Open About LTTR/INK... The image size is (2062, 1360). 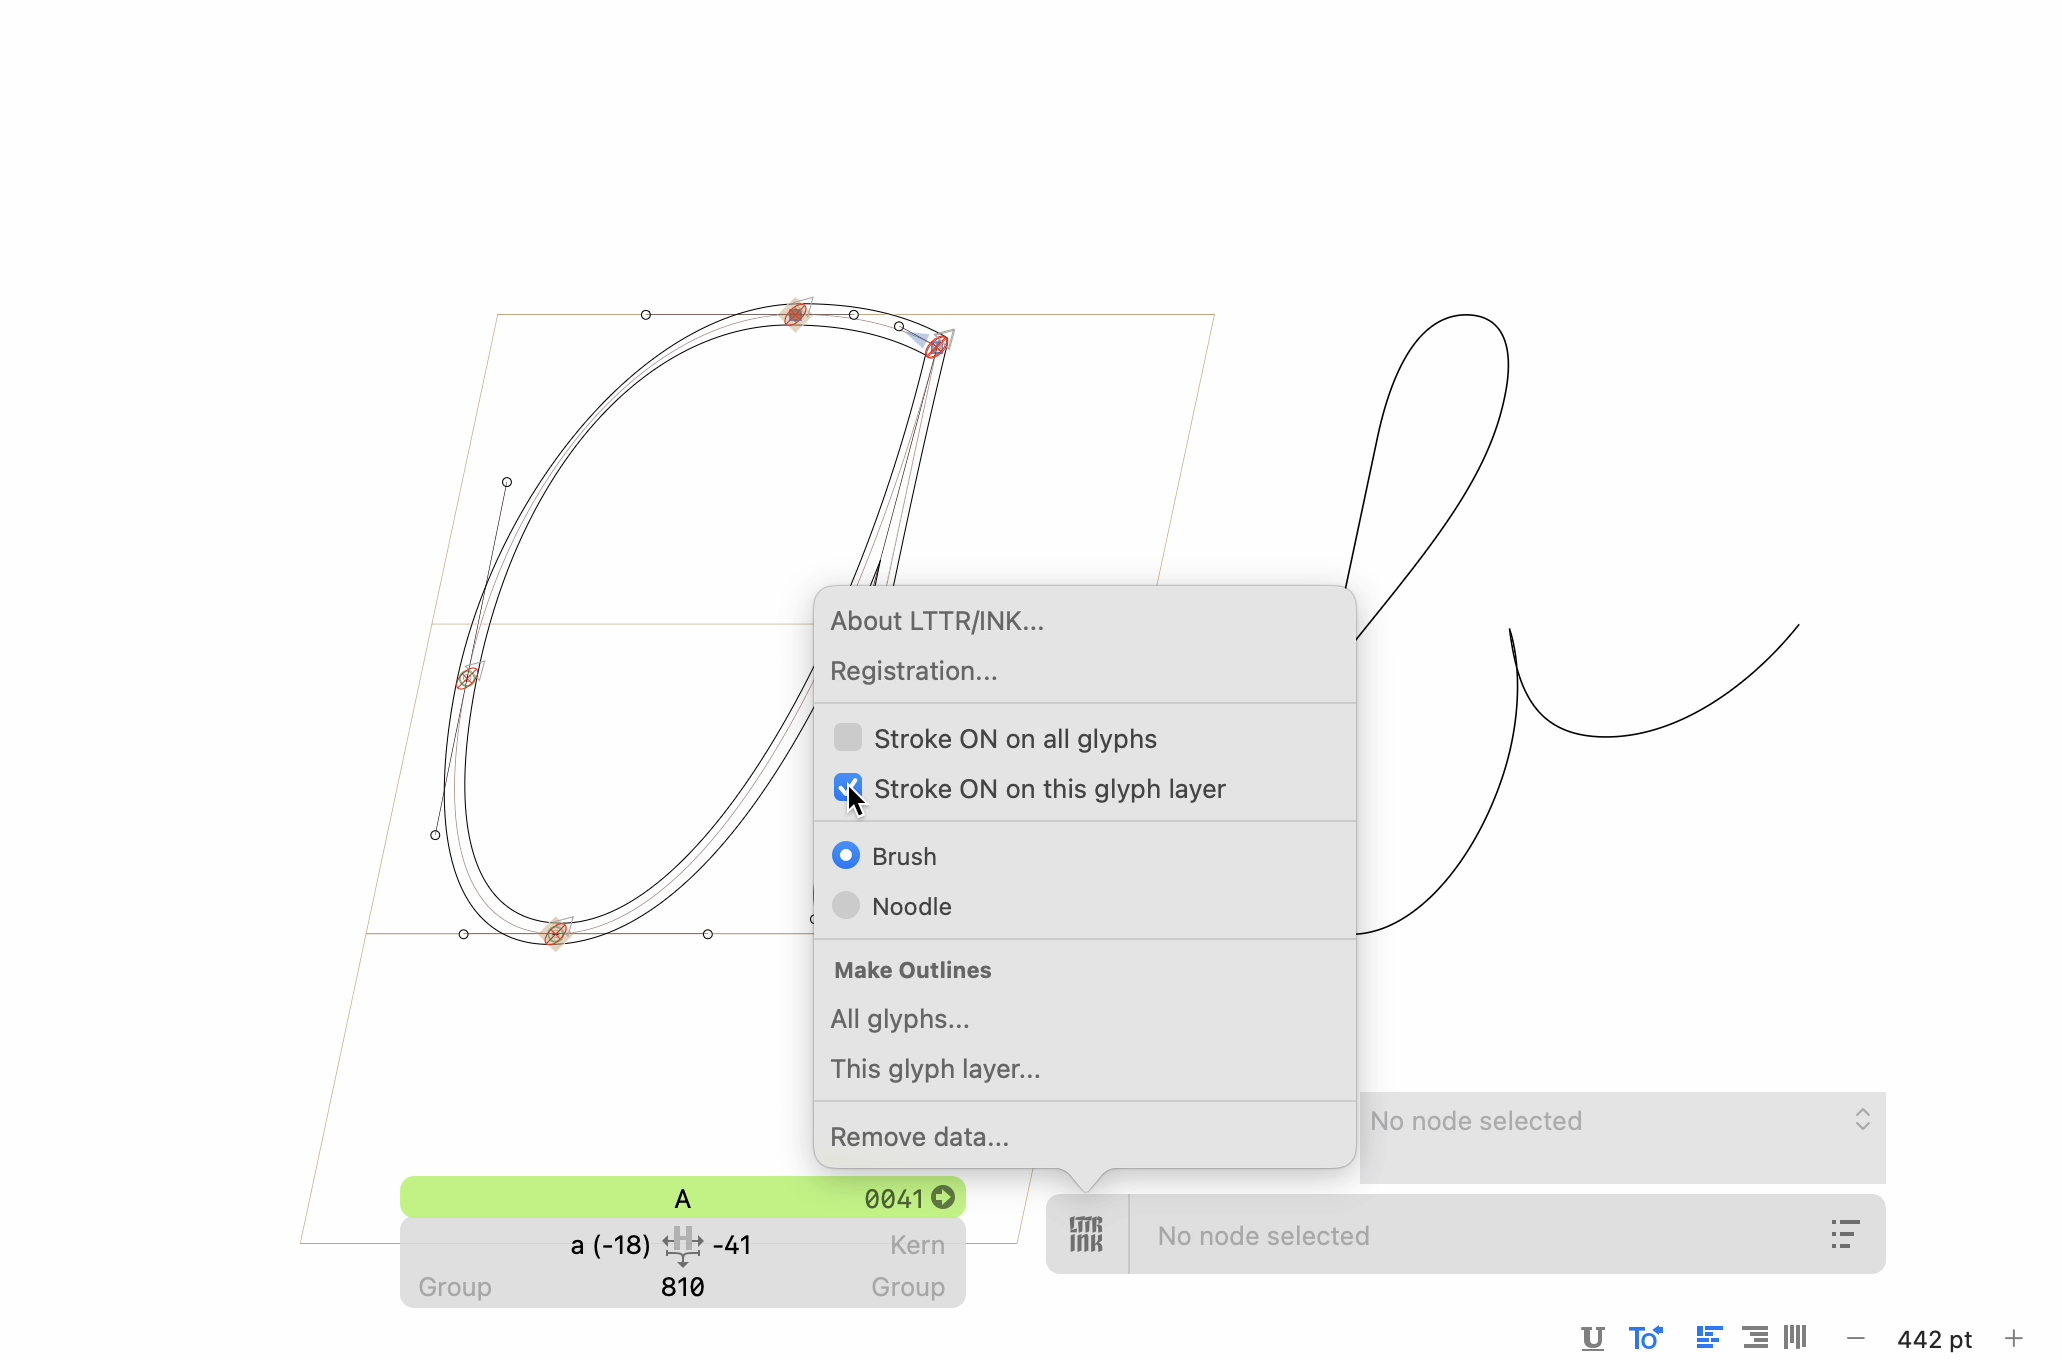(937, 621)
